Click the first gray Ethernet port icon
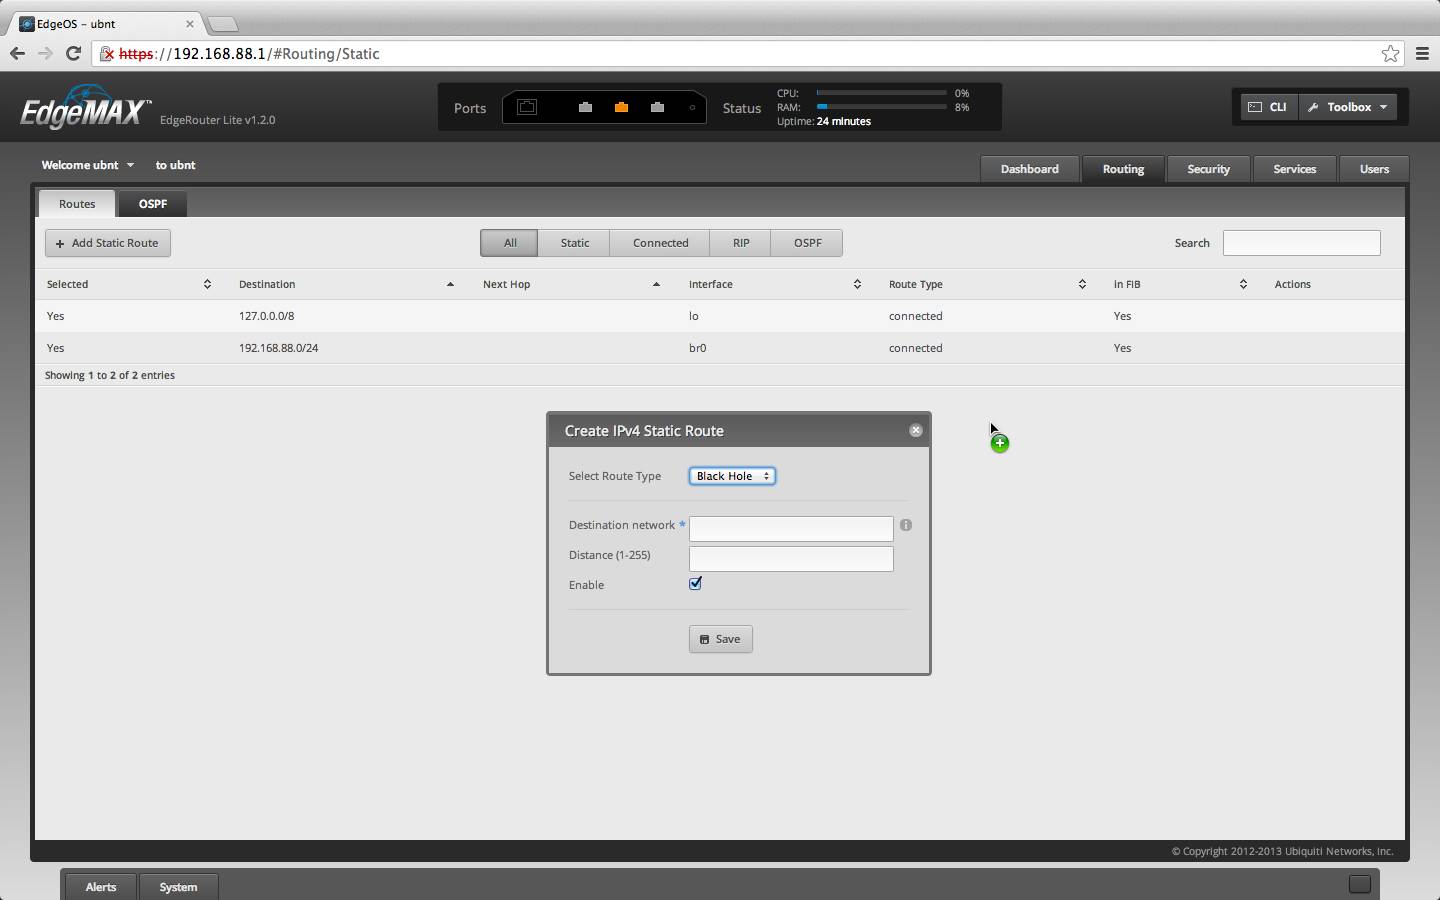The width and height of the screenshot is (1440, 900). pyautogui.click(x=585, y=107)
